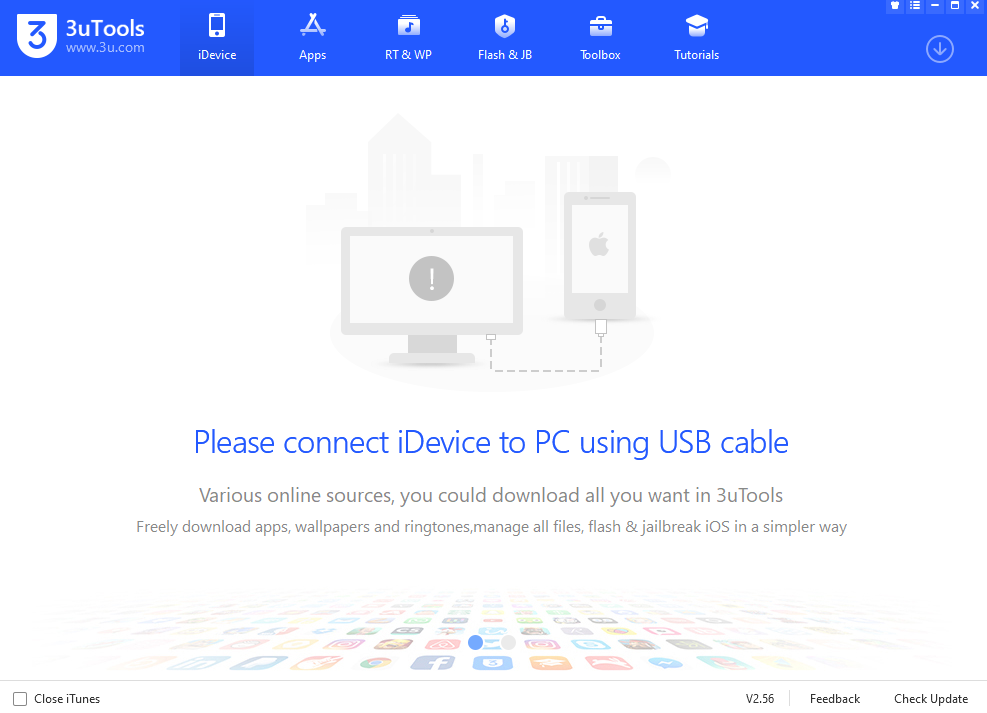
Task: Click the V2.56 version label
Action: (760, 699)
